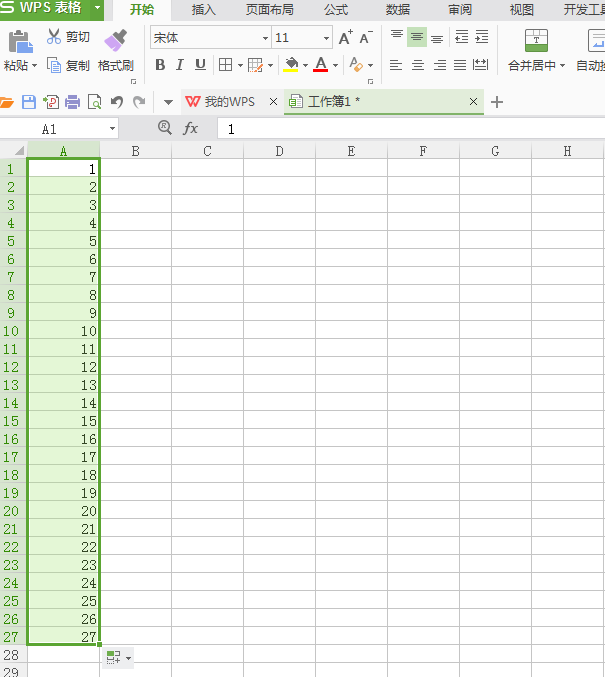Select all cells corner button

(19, 151)
